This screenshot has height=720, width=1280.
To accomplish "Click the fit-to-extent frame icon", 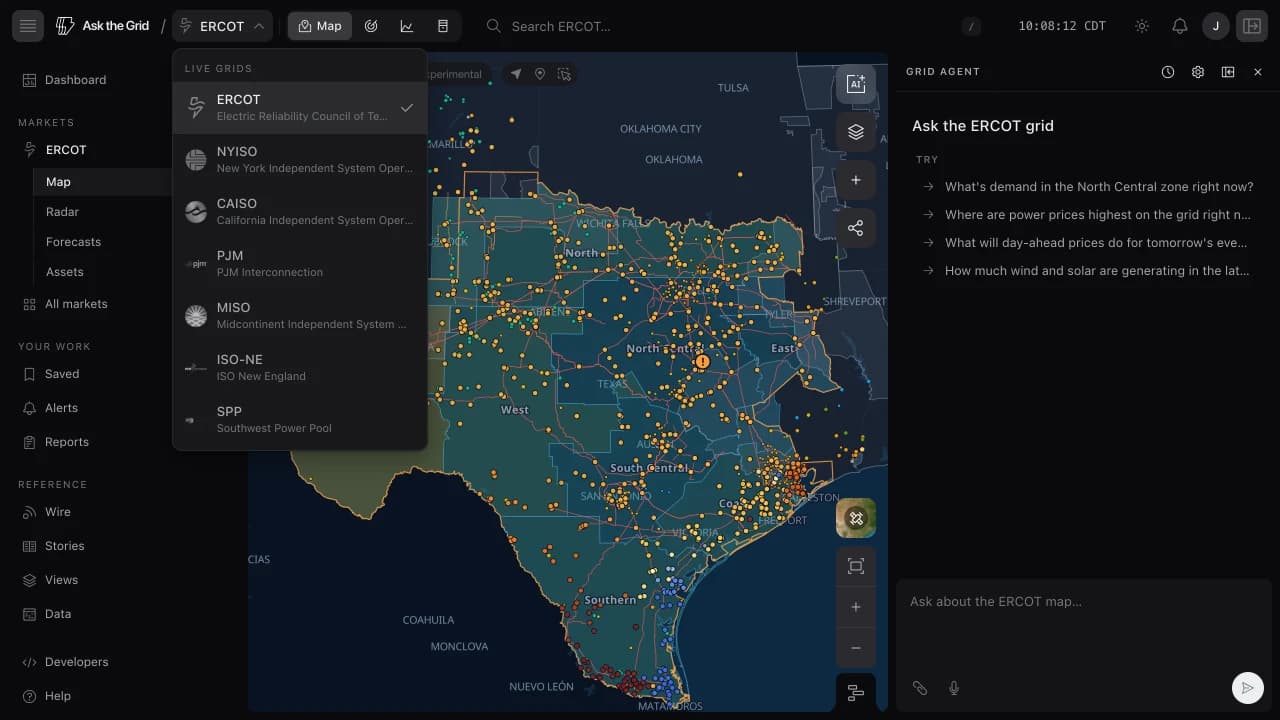I will 856,566.
